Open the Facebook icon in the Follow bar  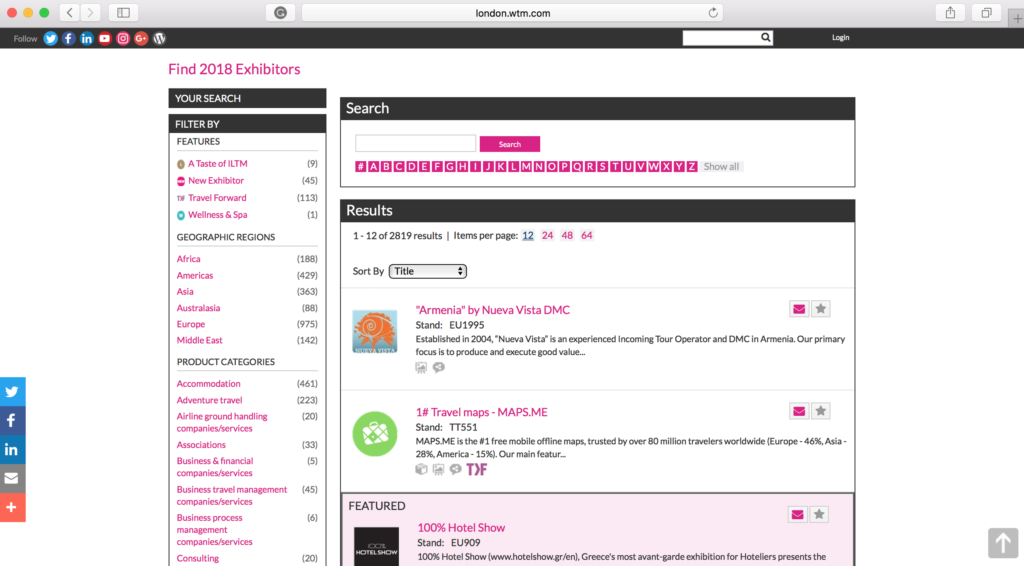point(69,39)
